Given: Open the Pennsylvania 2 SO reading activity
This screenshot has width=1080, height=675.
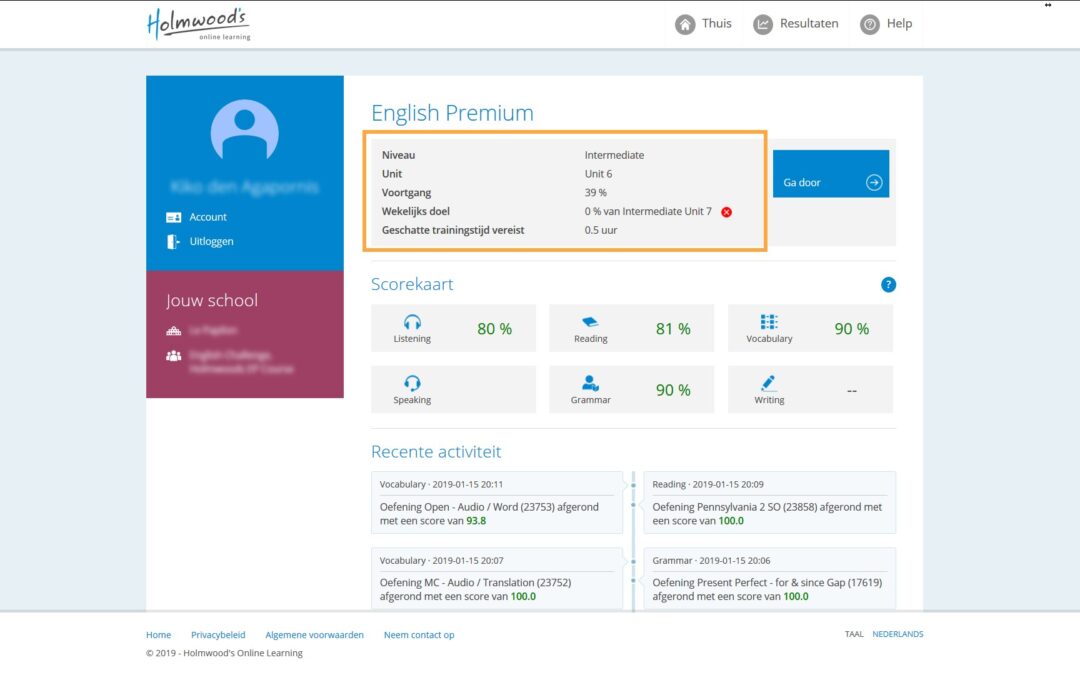Looking at the screenshot, I should click(769, 503).
